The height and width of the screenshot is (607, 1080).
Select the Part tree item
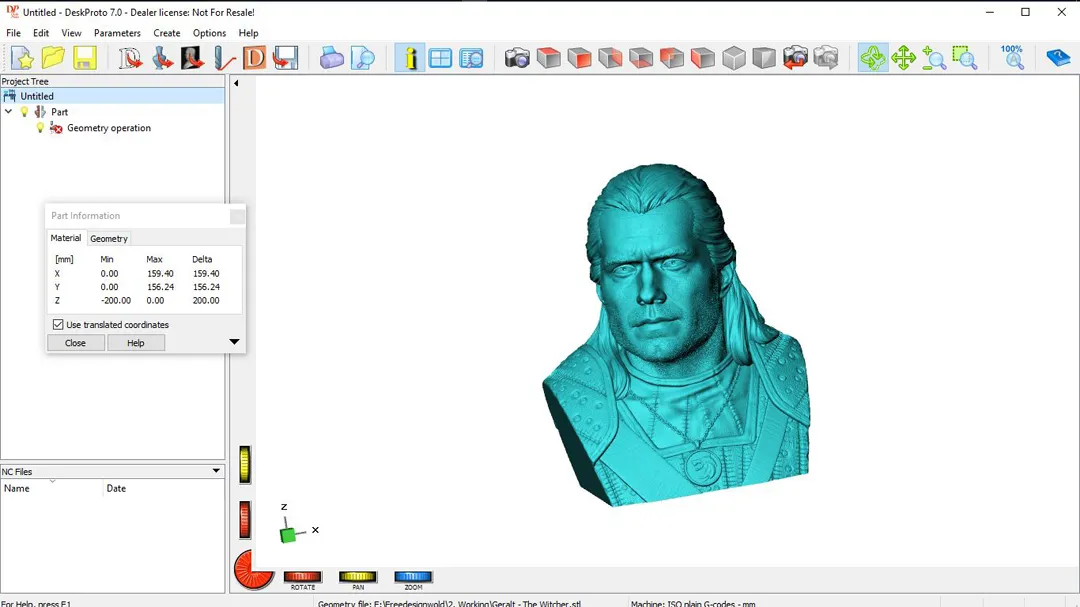pos(59,112)
